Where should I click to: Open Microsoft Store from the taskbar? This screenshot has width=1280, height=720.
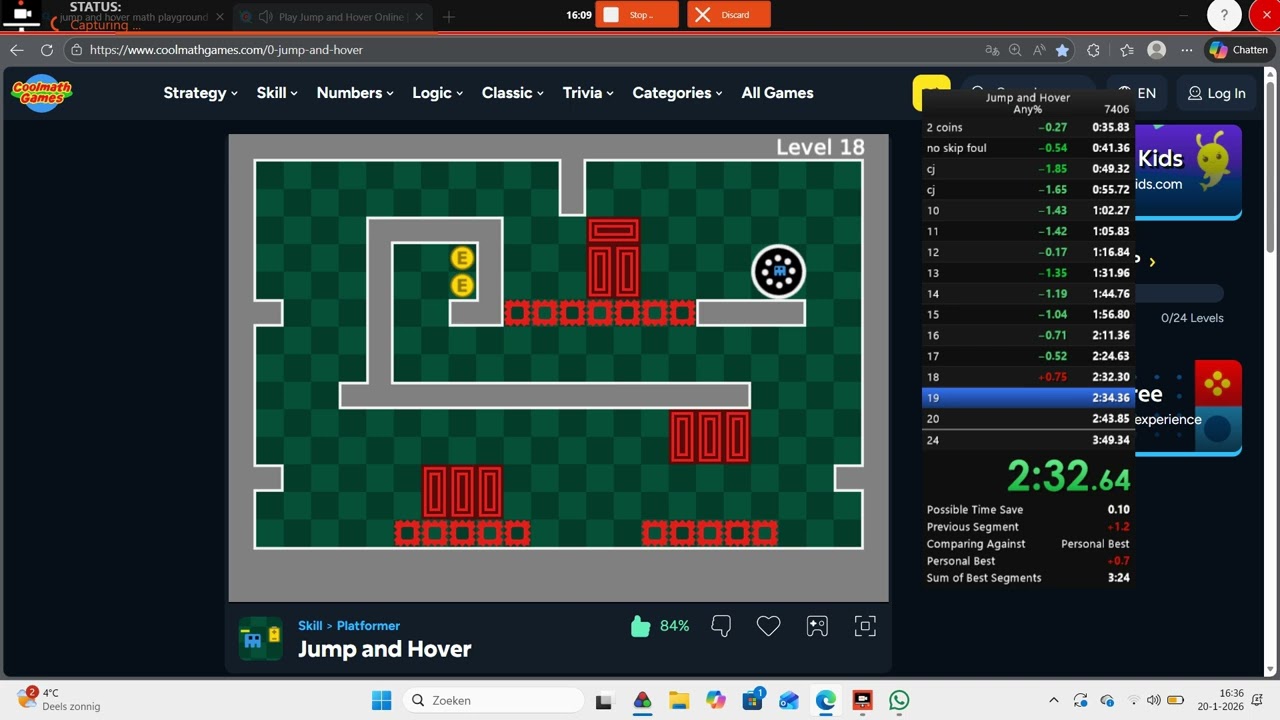tap(753, 700)
